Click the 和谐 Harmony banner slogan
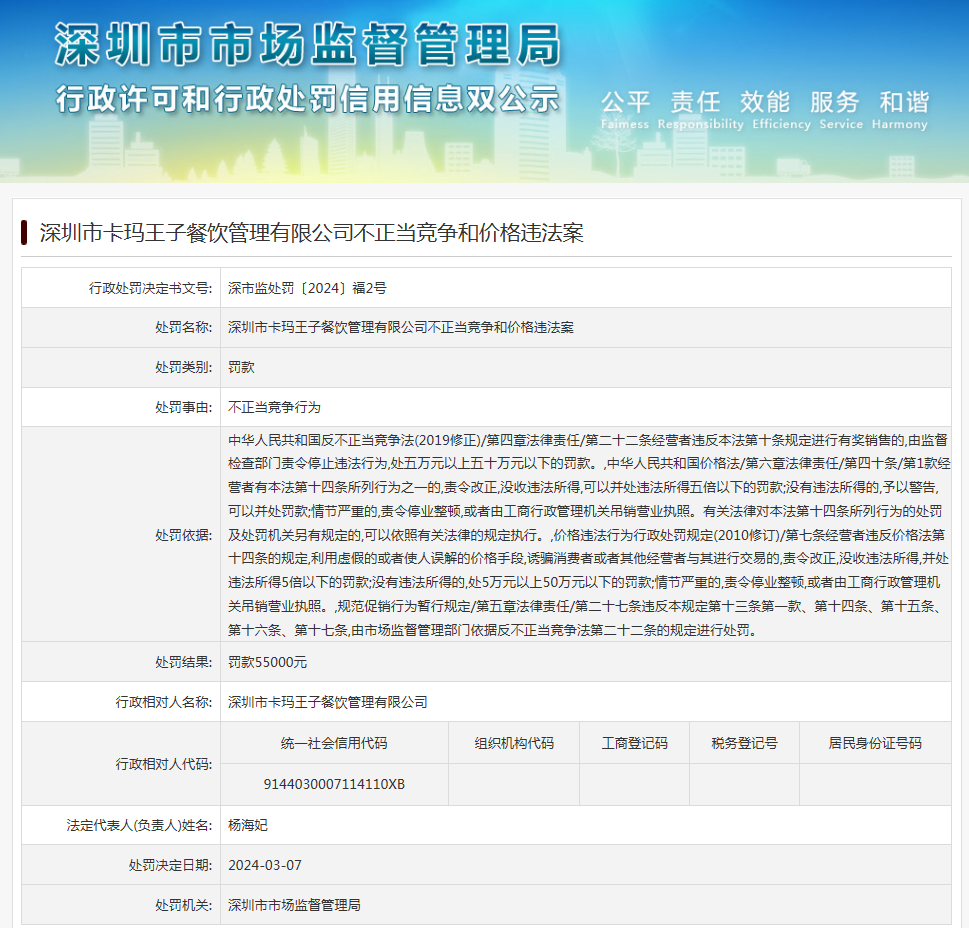 click(900, 110)
